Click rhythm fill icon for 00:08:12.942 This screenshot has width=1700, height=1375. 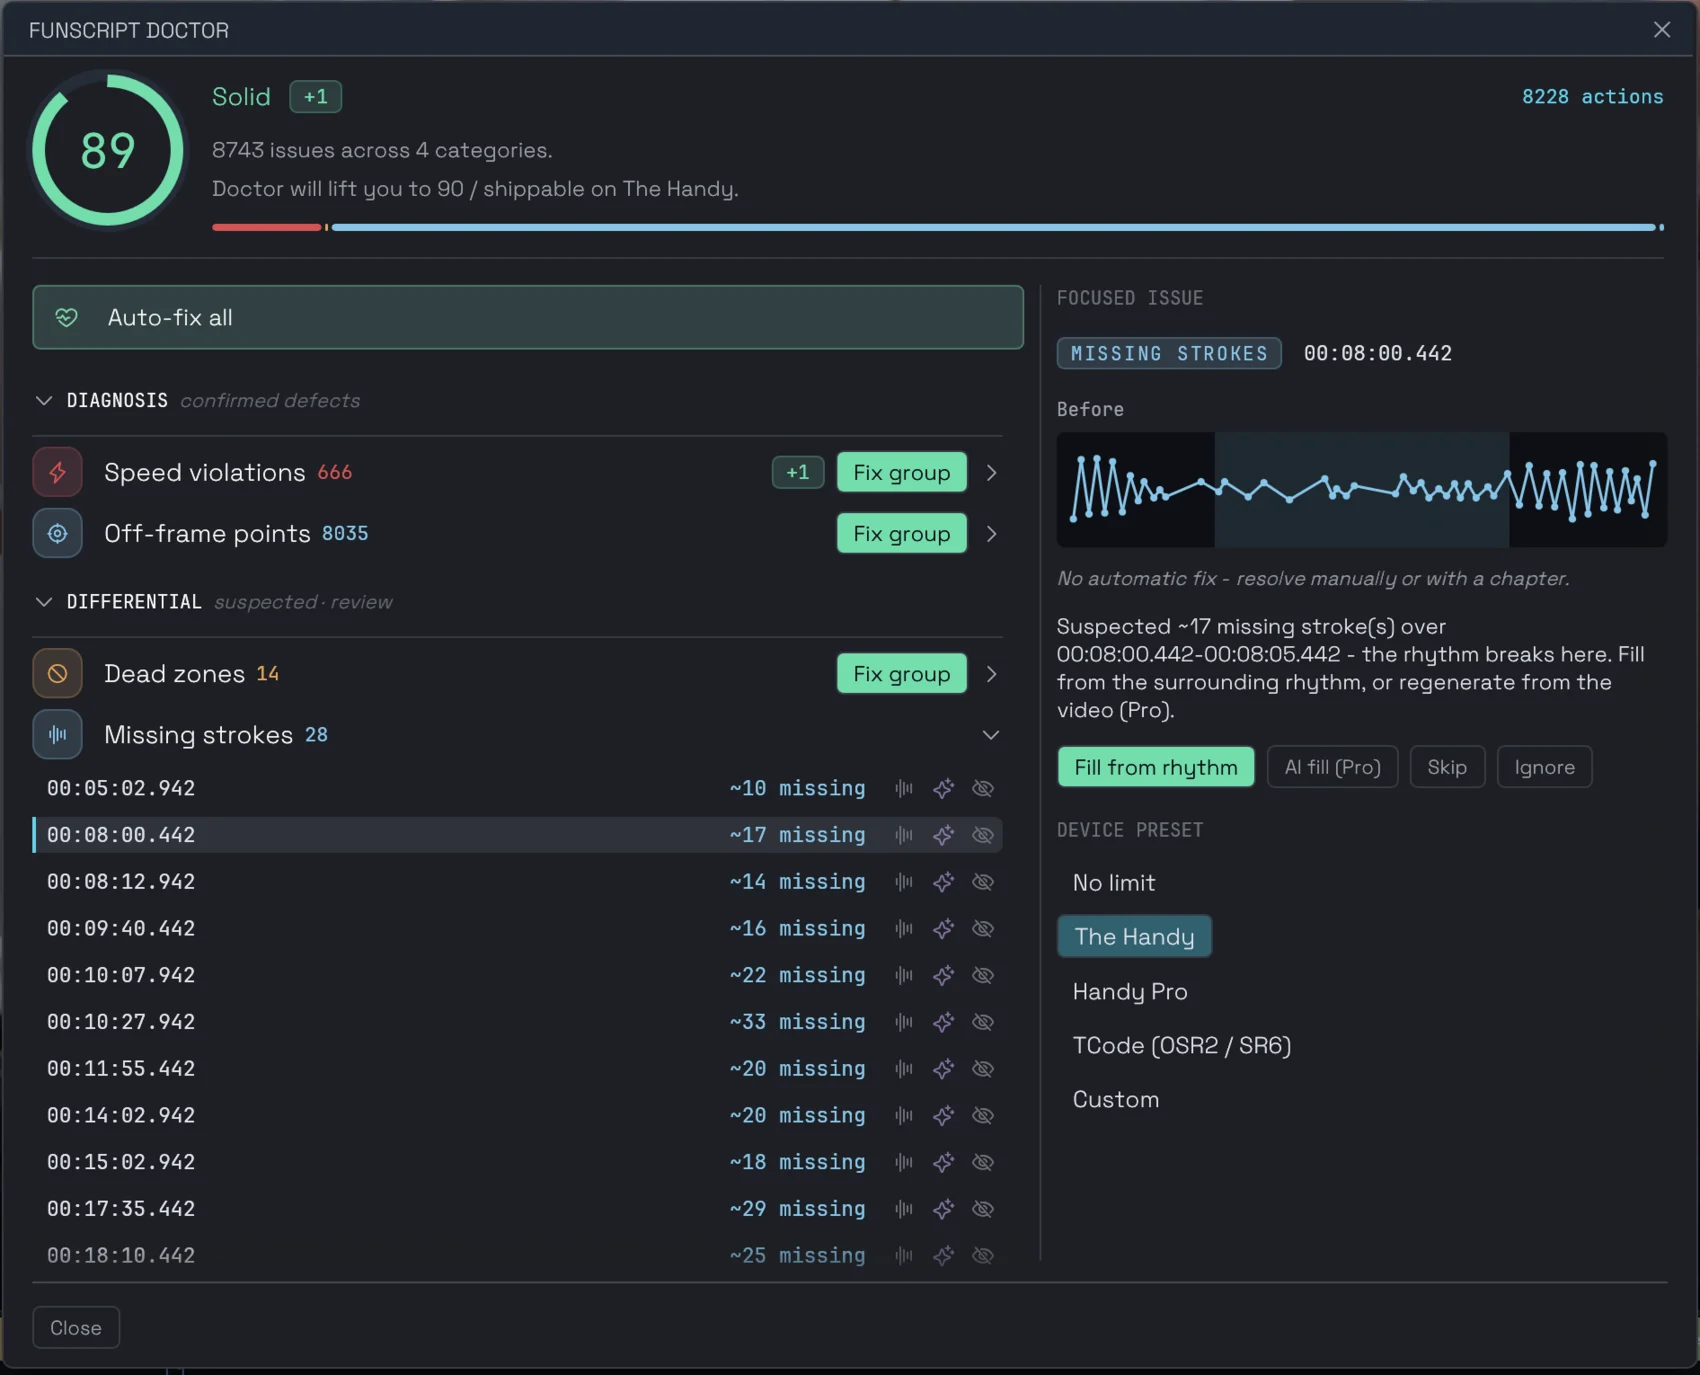point(904,882)
